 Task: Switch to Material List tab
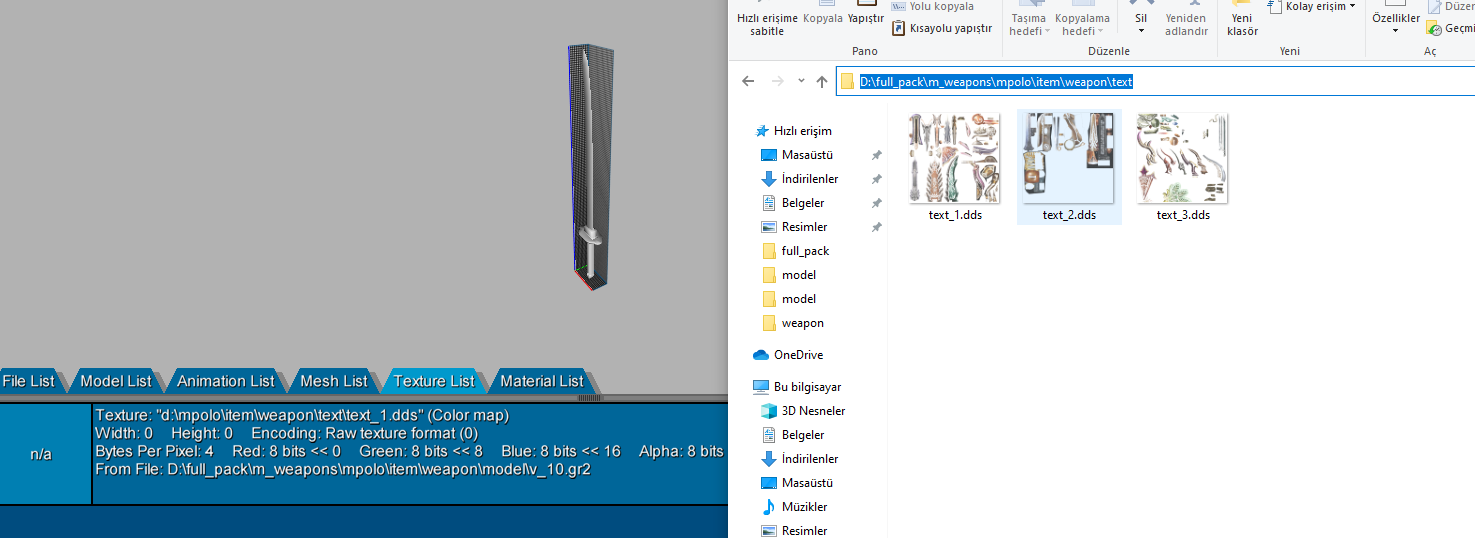pos(541,381)
